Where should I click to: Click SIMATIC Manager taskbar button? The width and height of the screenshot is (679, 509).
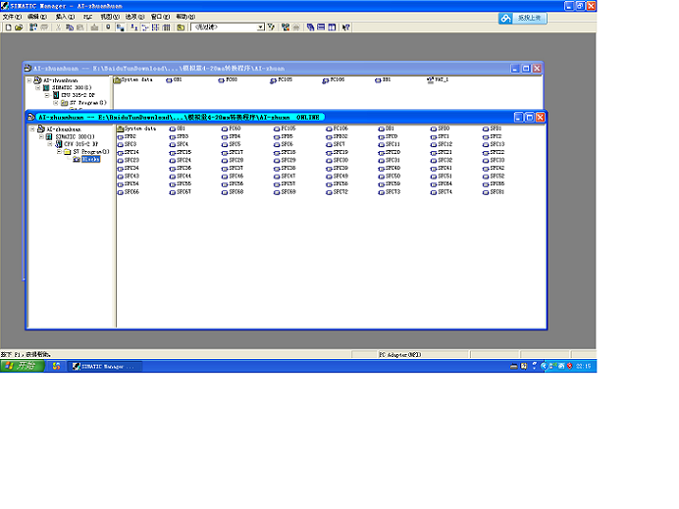click(104, 366)
